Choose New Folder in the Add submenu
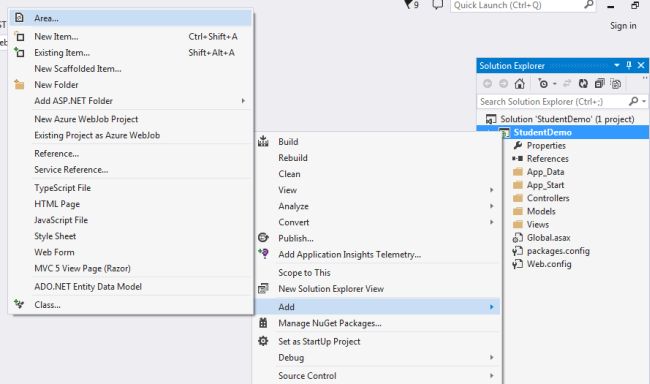This screenshot has height=384, width=650. [130, 85]
